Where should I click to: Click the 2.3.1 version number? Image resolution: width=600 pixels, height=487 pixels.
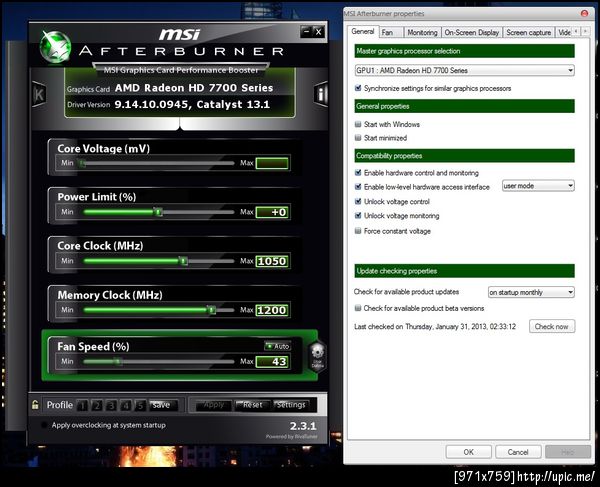click(303, 426)
